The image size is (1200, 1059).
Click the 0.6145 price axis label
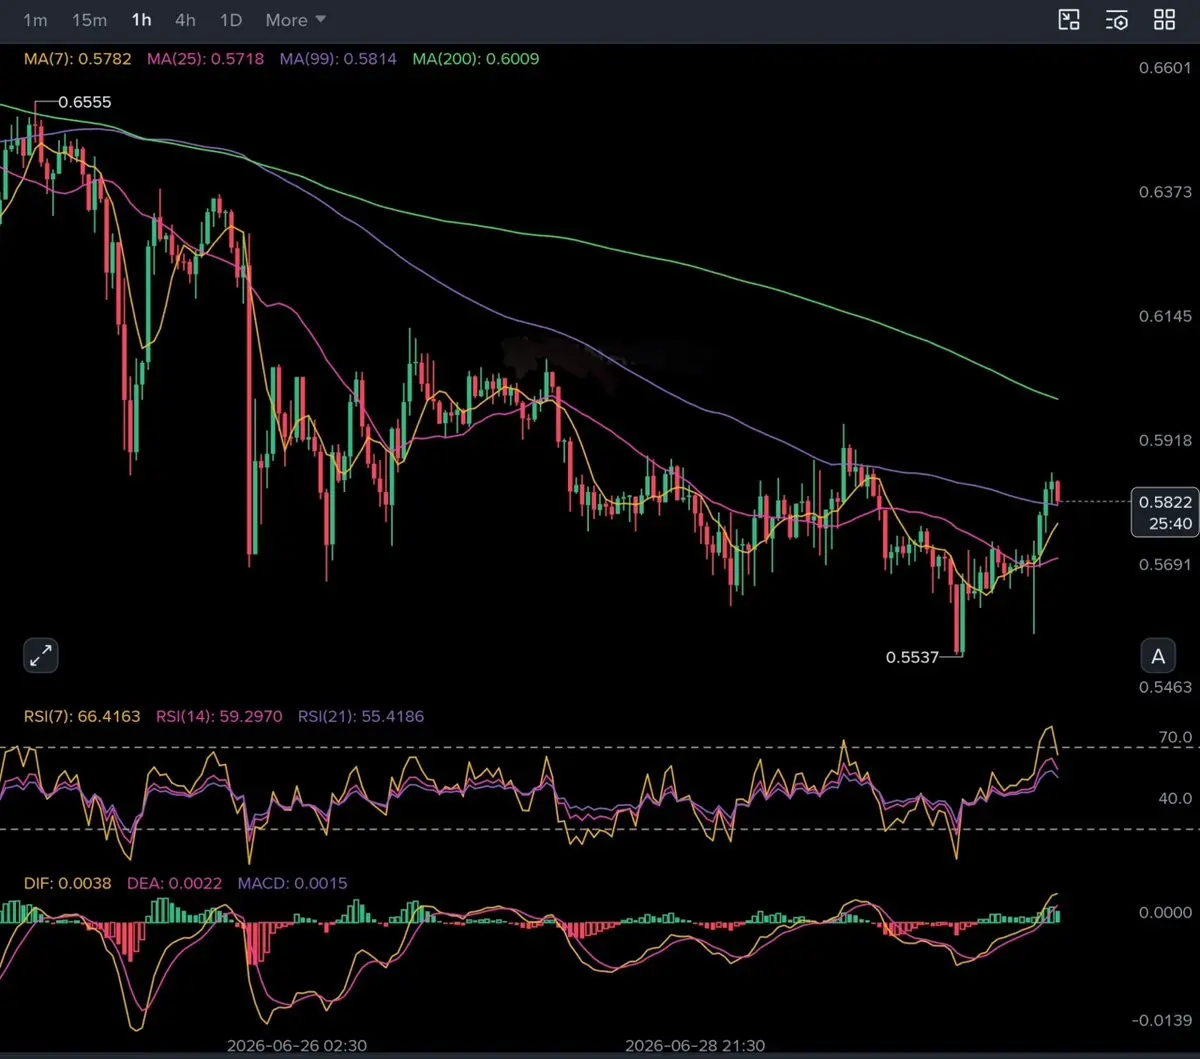[1166, 316]
